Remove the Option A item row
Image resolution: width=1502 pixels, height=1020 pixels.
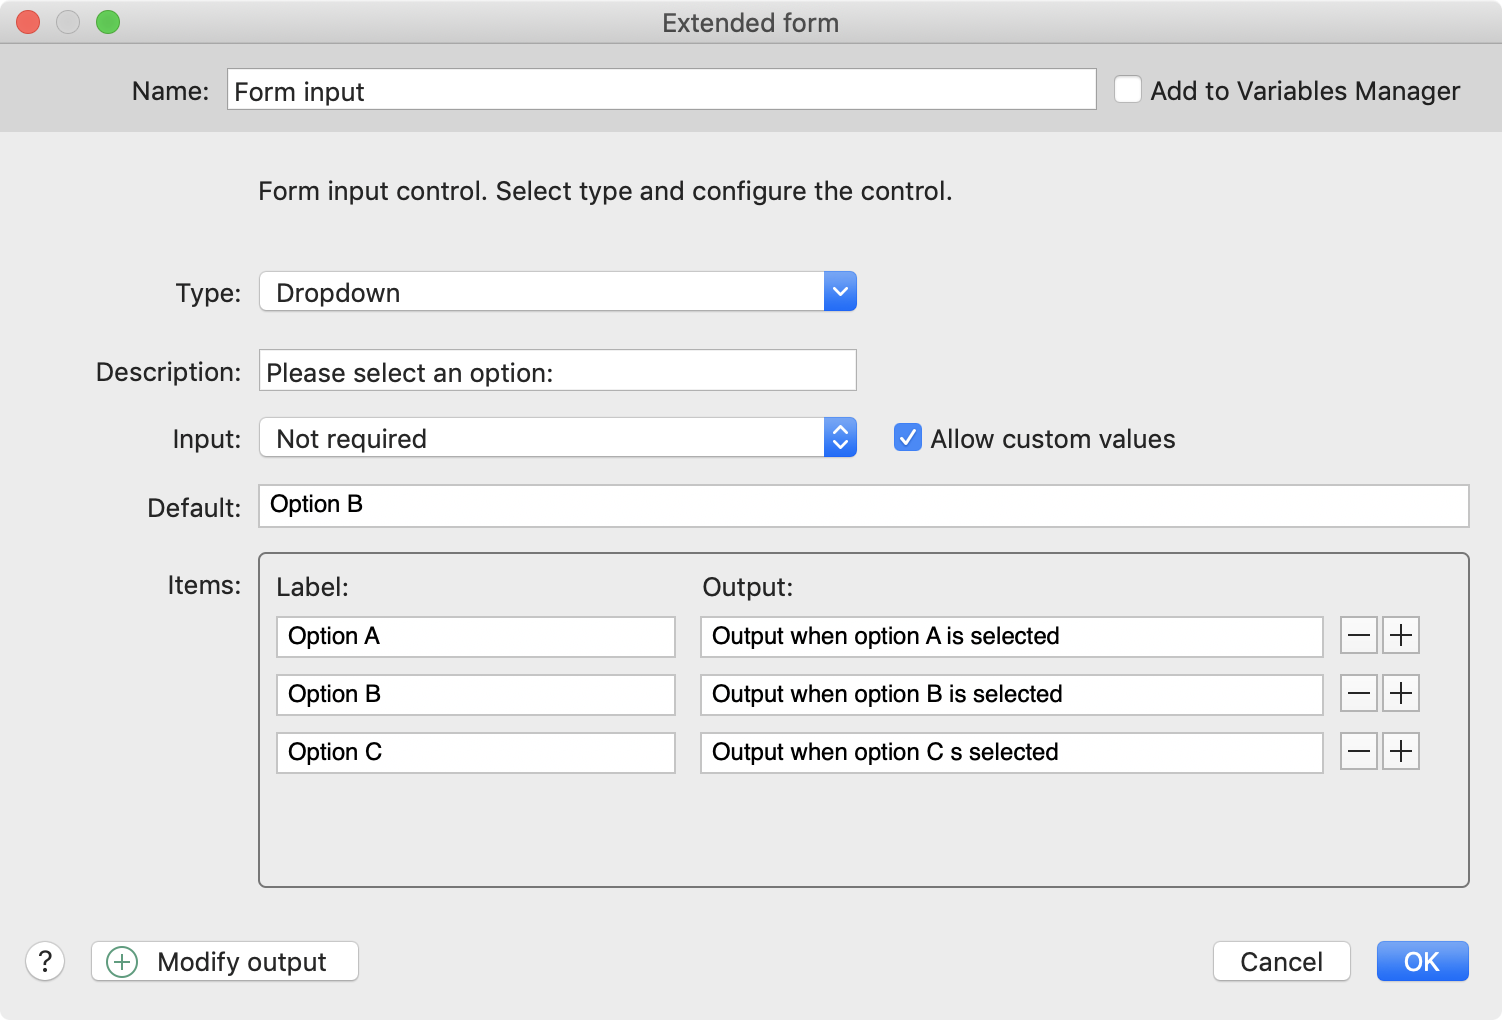(x=1358, y=635)
